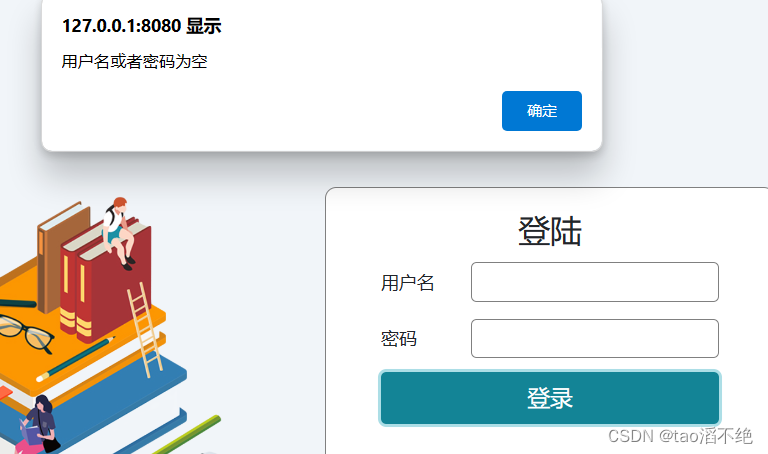Click the 用户名或者密码为空 alert message
Screen dimensions: 768x454
tap(134, 62)
